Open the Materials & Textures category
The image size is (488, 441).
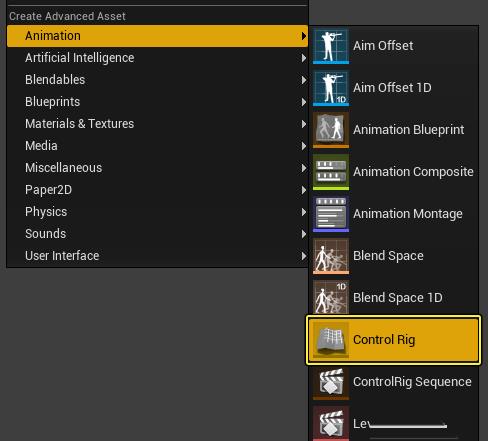157,124
